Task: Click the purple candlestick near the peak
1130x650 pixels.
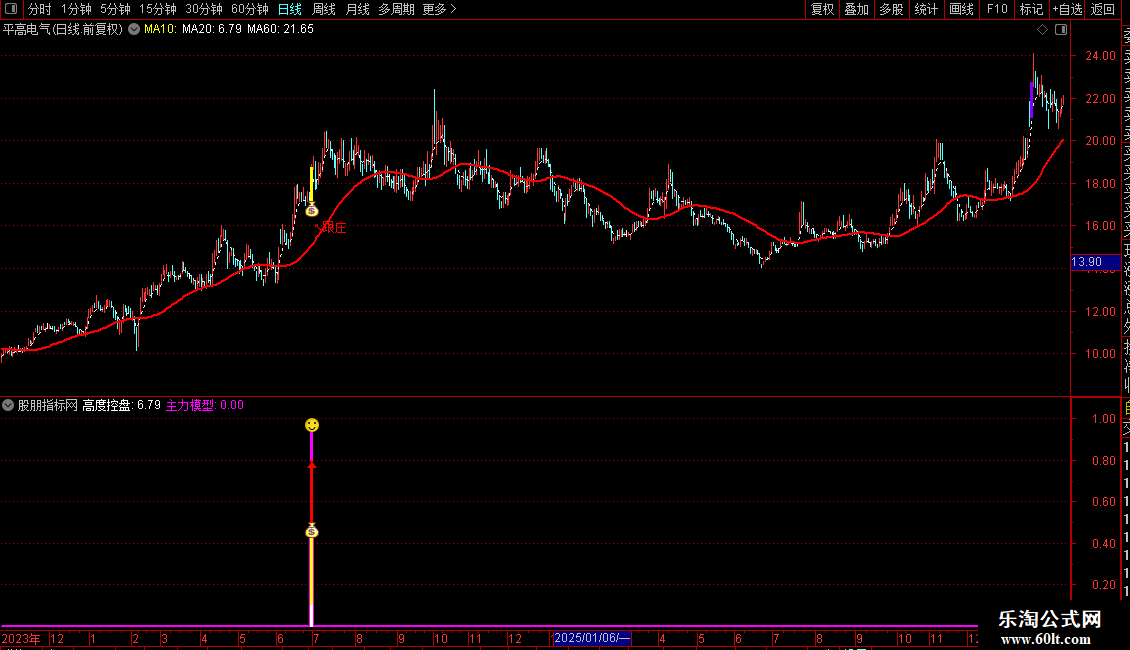Action: (1031, 99)
